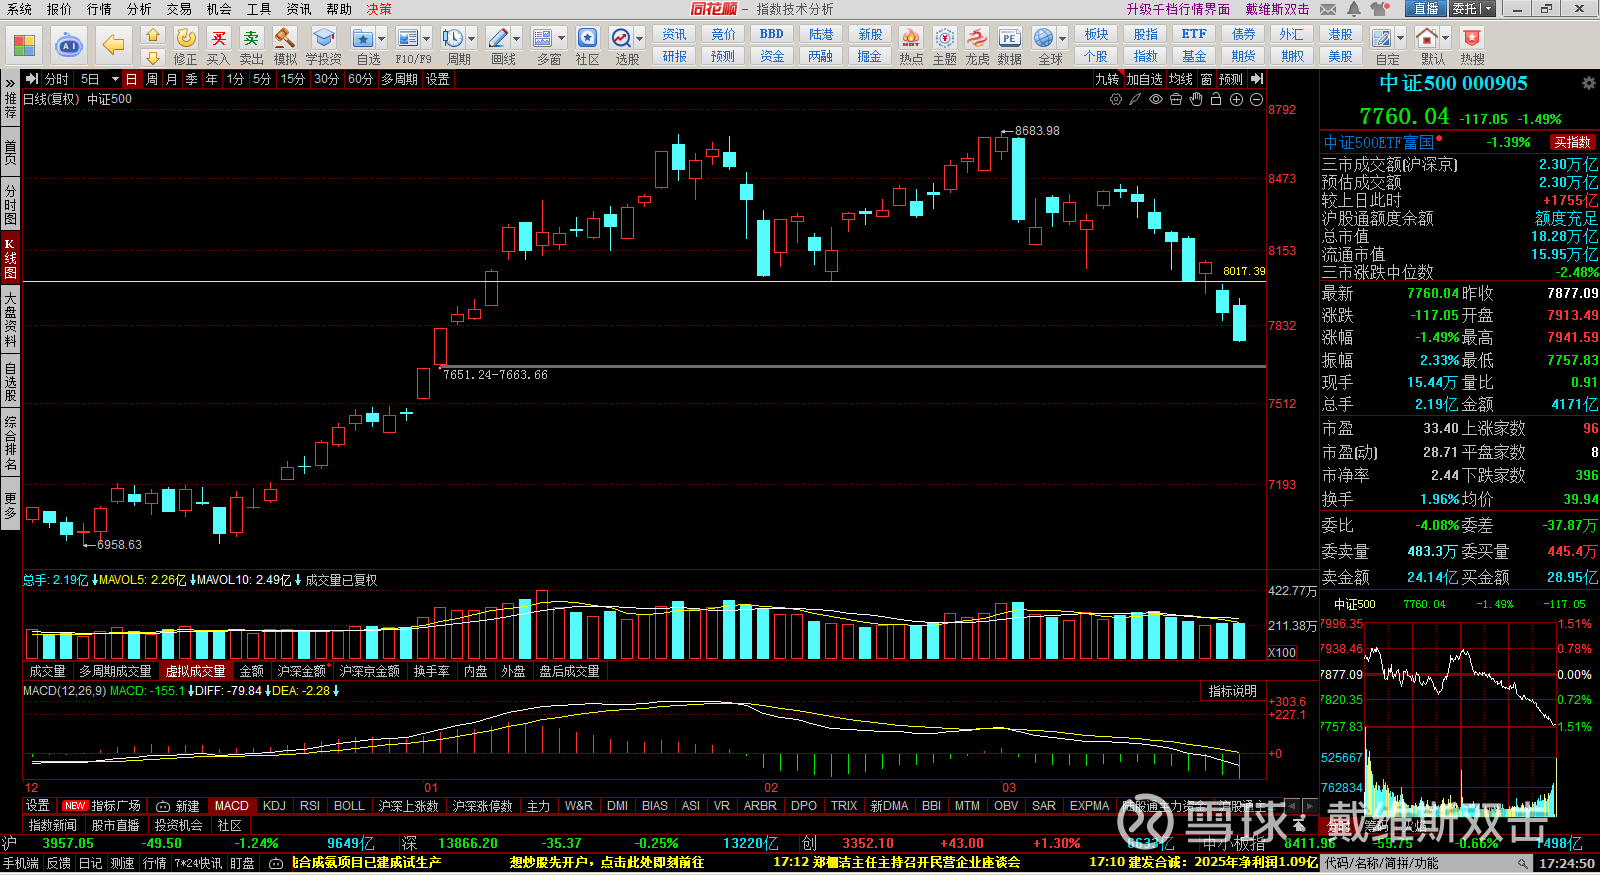Switch to 日 daily period
Image resolution: width=1600 pixels, height=875 pixels.
[x=131, y=79]
